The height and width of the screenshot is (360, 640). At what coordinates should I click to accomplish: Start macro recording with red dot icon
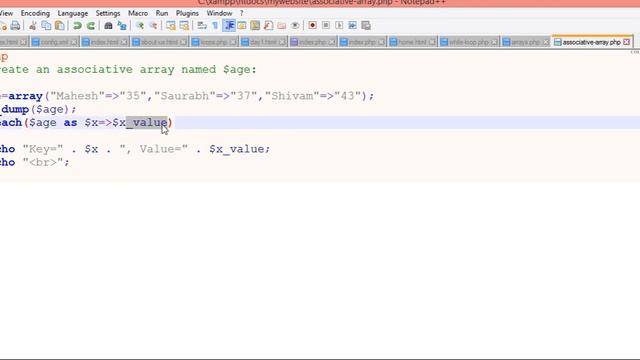312,26
